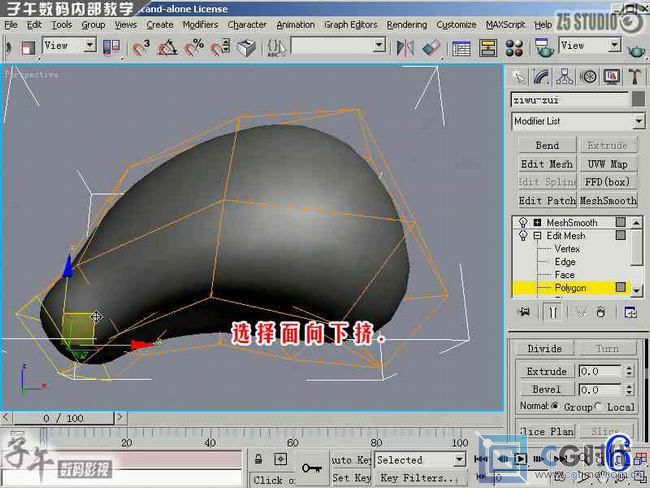Screen dimensions: 650x488
Task: Expand the MeshSmooth modifier entry
Action: click(537, 223)
